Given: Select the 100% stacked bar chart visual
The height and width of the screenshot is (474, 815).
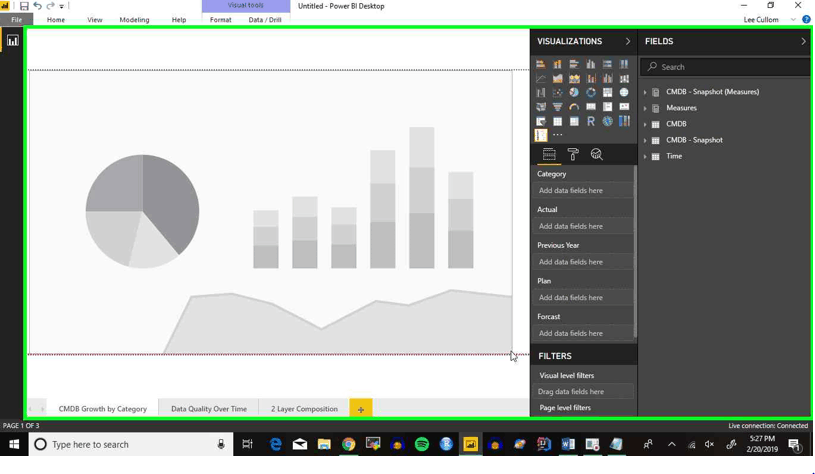Looking at the screenshot, I should 607,64.
